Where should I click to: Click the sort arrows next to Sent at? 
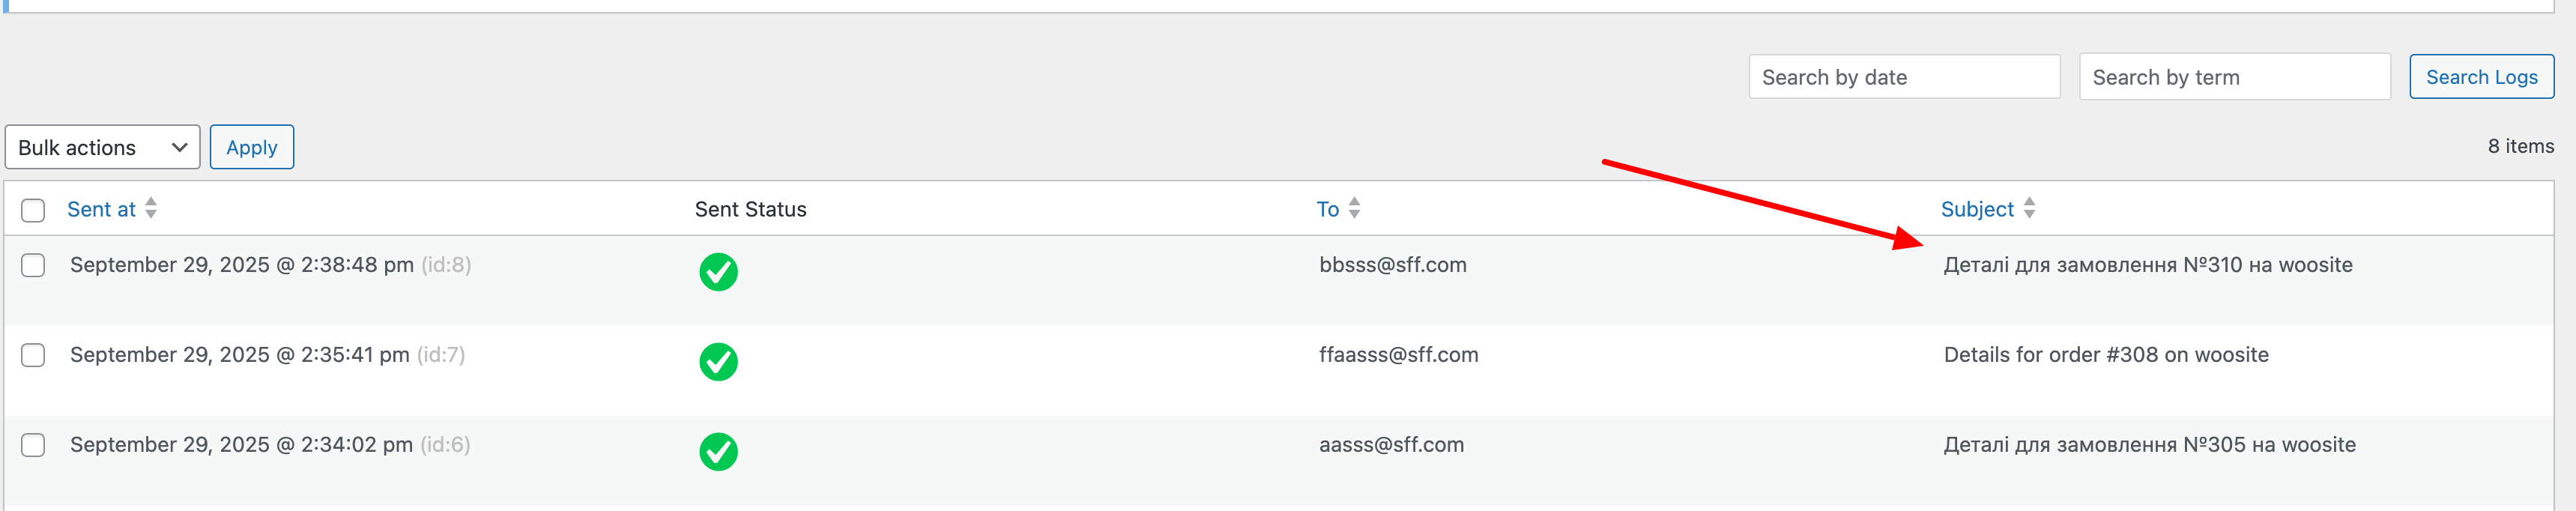pyautogui.click(x=151, y=208)
